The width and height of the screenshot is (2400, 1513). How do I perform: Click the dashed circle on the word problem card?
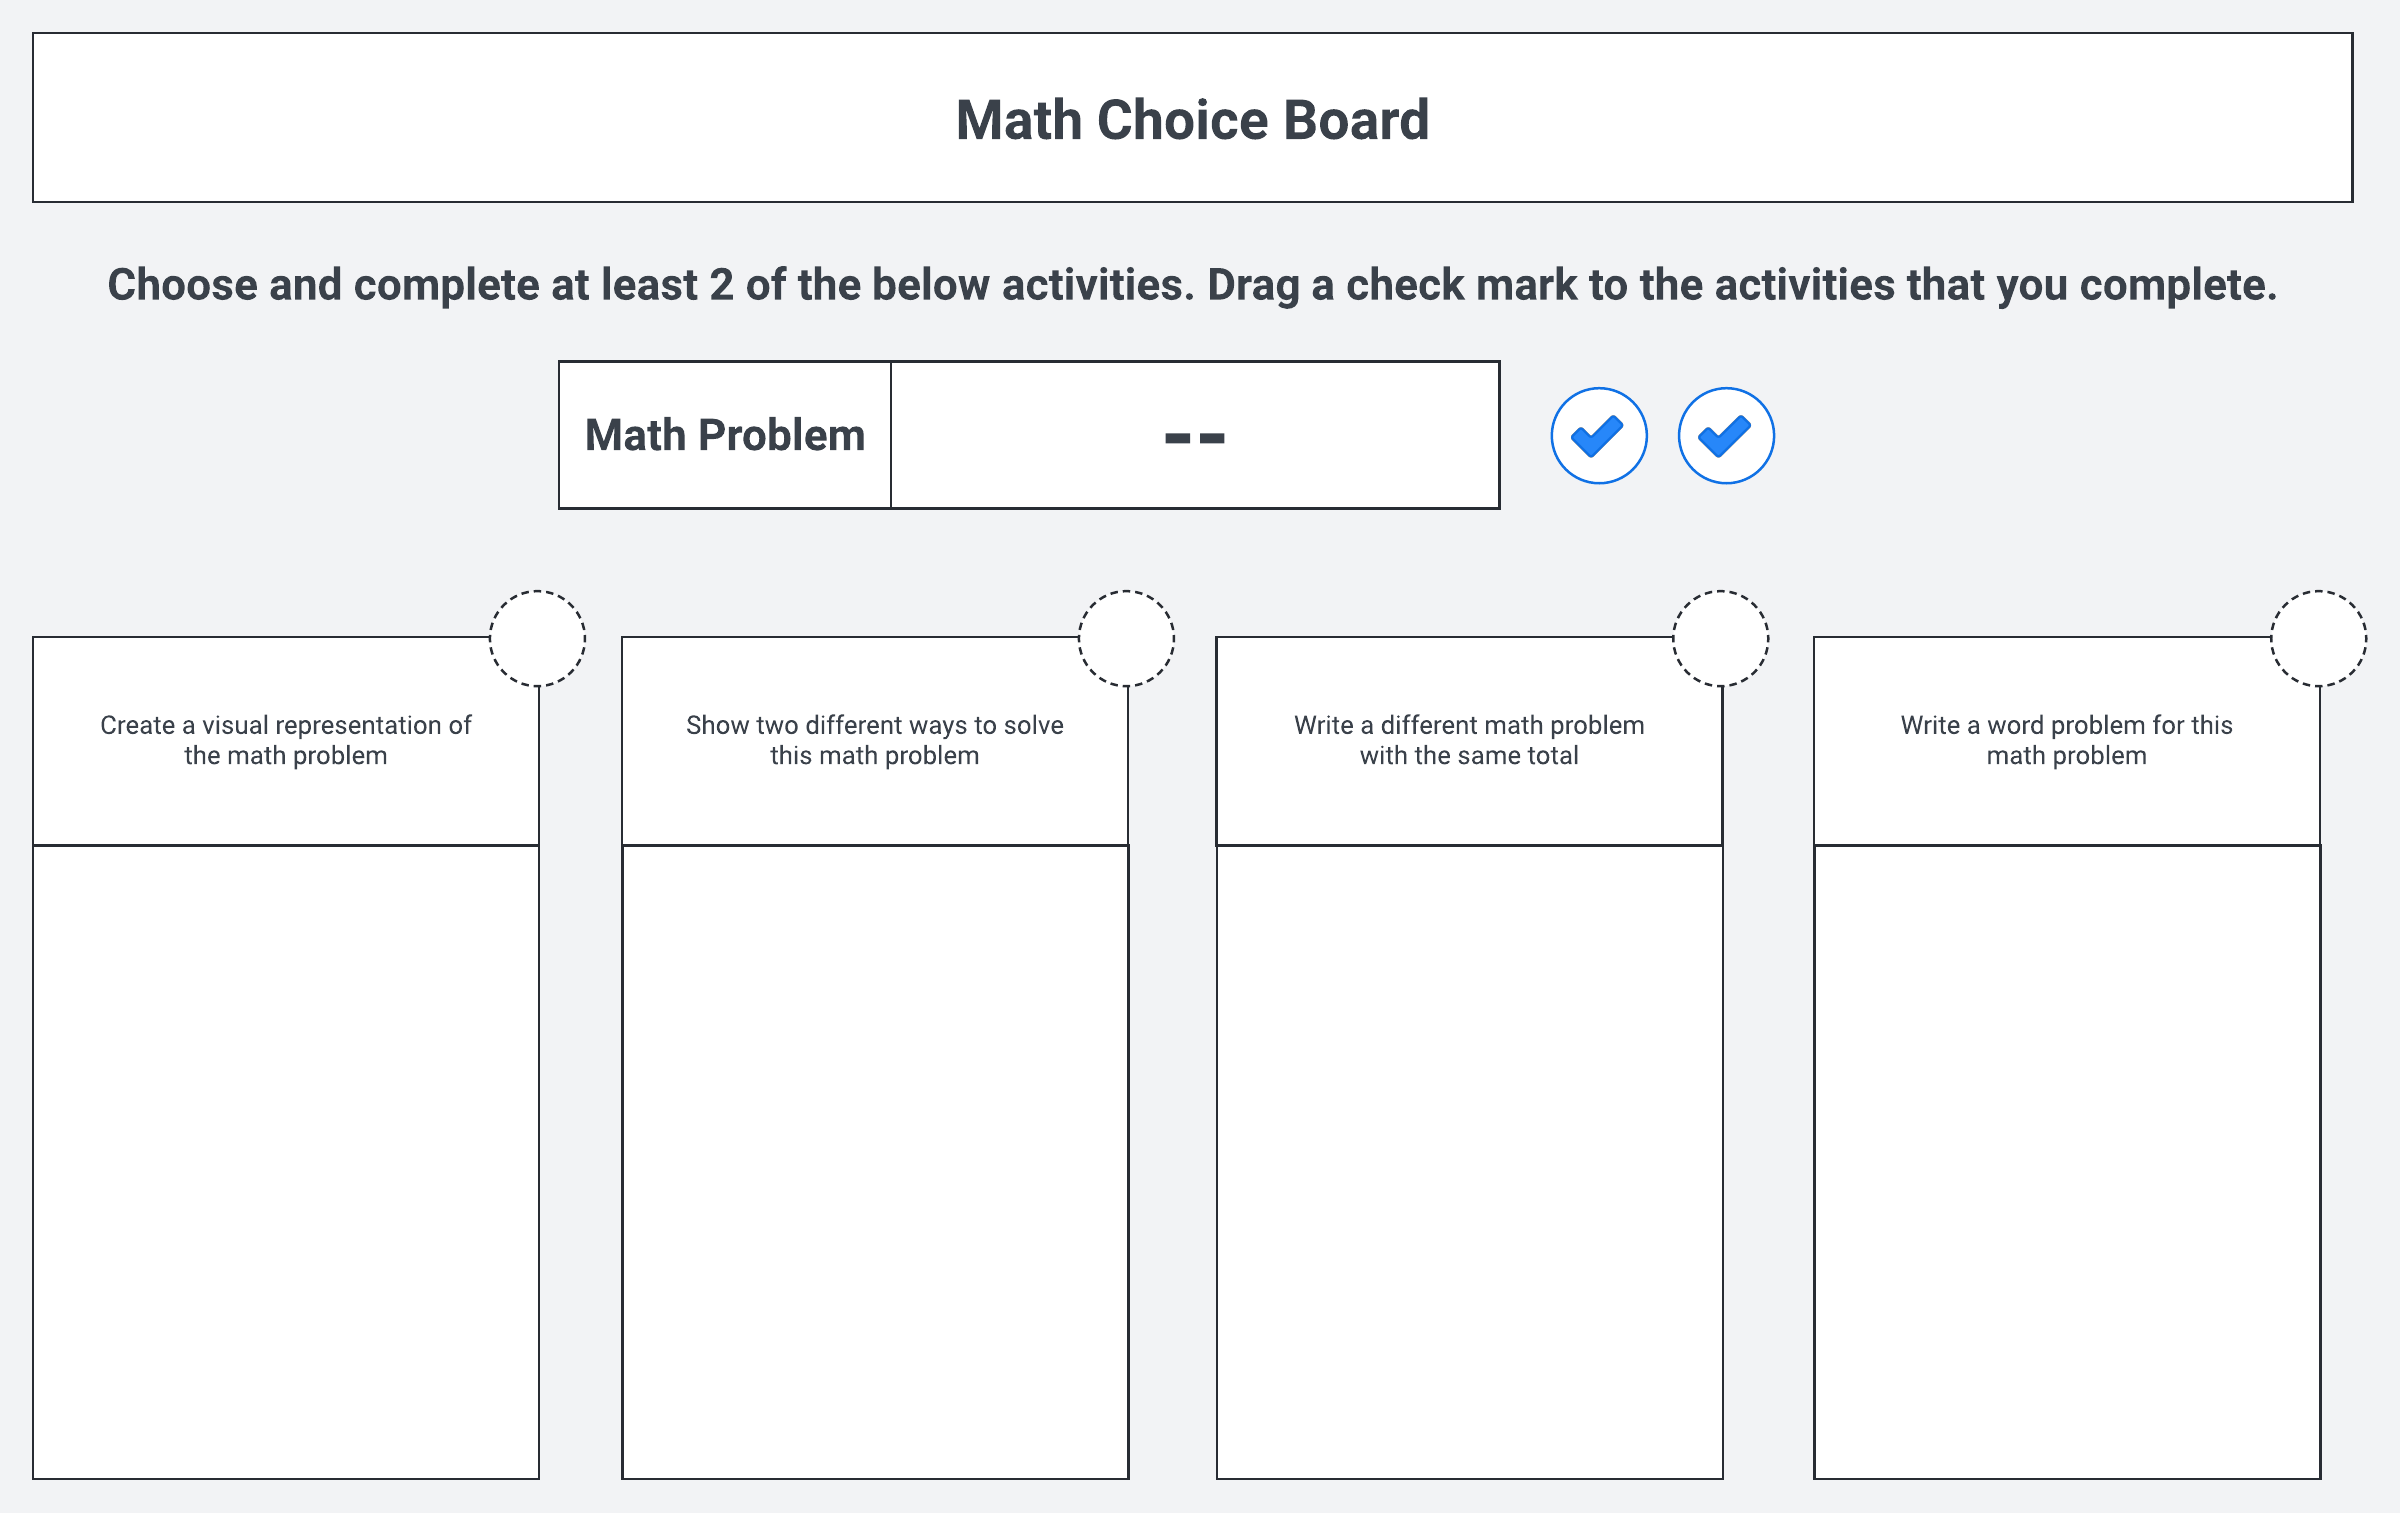point(2318,638)
